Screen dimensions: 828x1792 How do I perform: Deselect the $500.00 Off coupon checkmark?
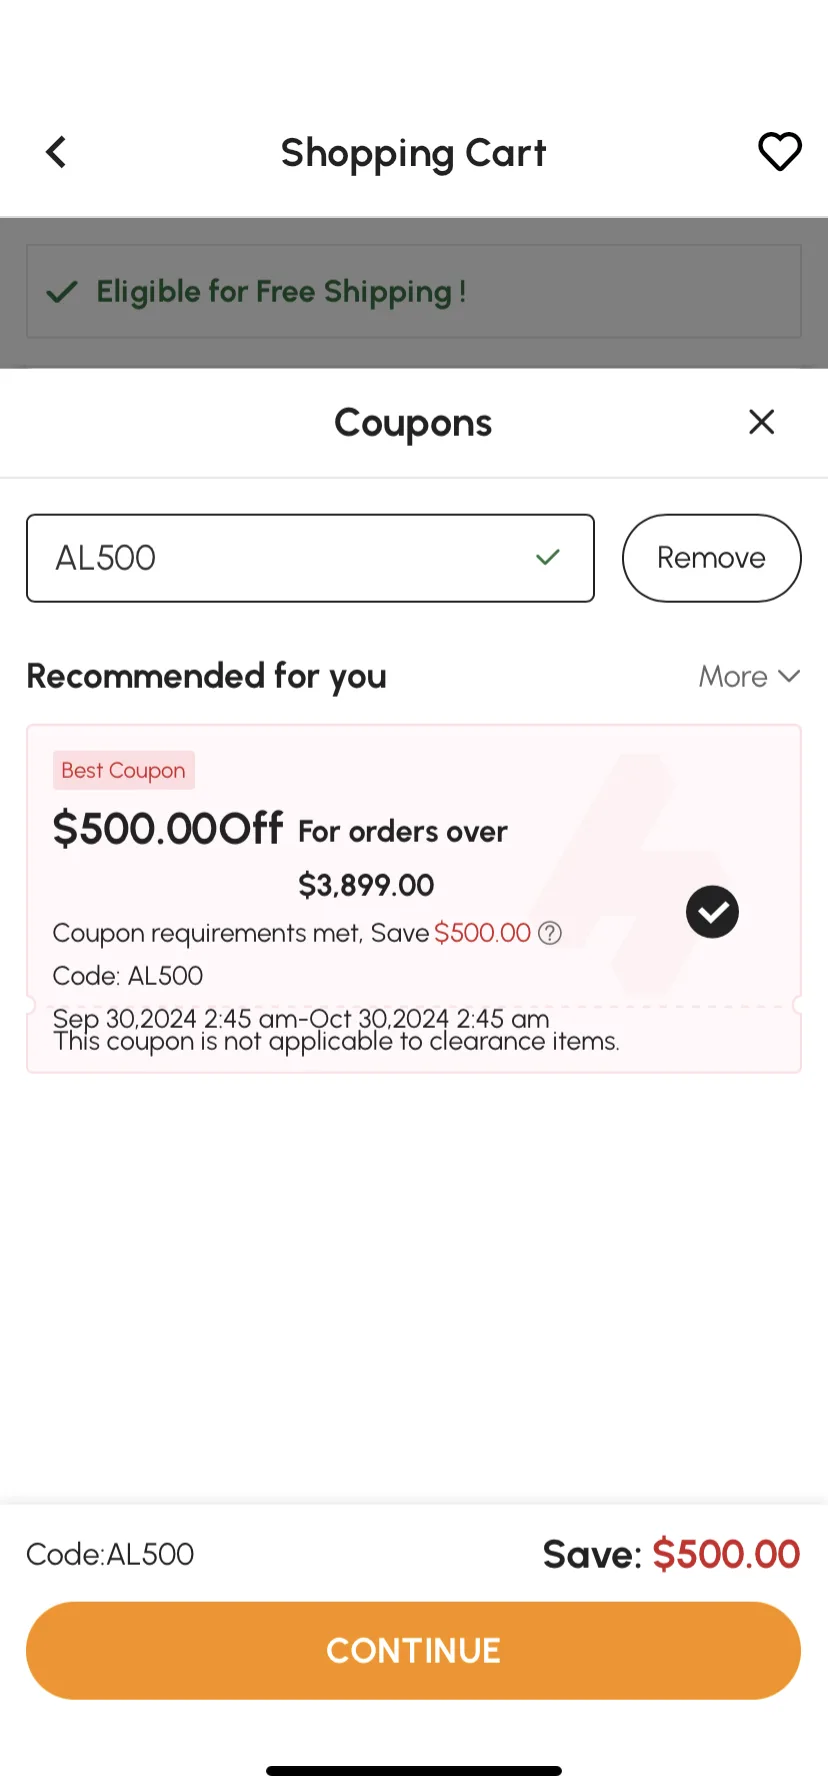point(712,912)
